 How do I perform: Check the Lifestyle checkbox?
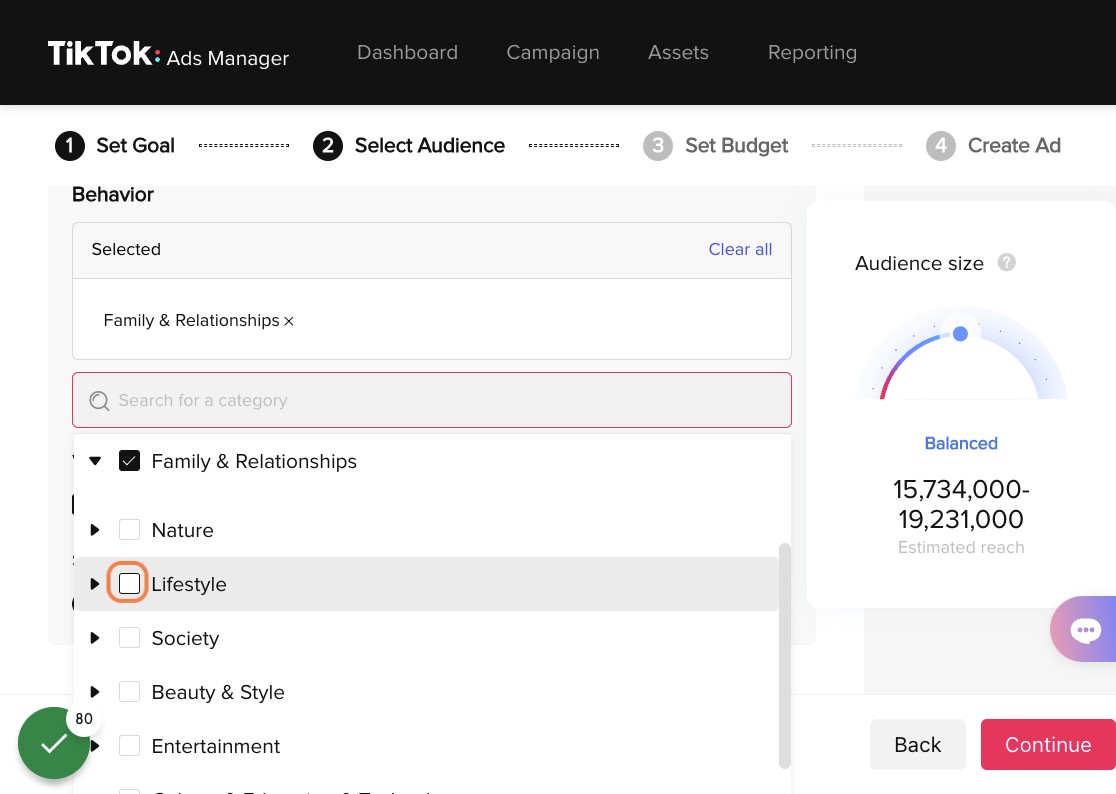(130, 583)
